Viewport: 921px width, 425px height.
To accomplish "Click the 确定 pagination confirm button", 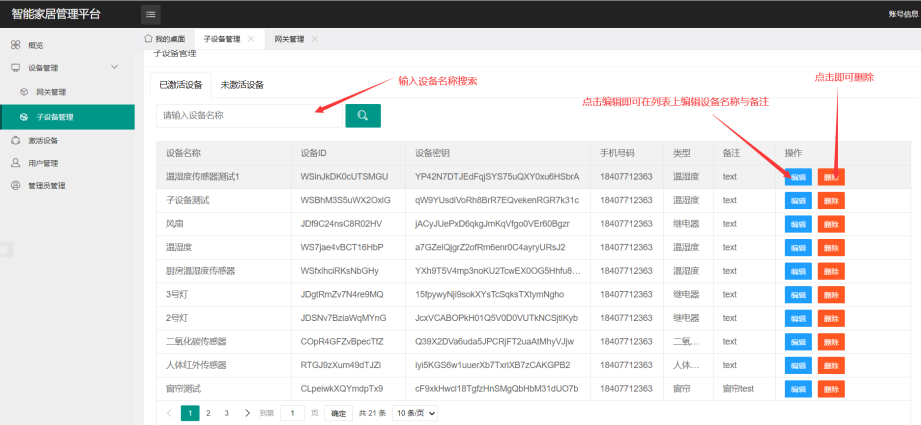I will point(338,413).
